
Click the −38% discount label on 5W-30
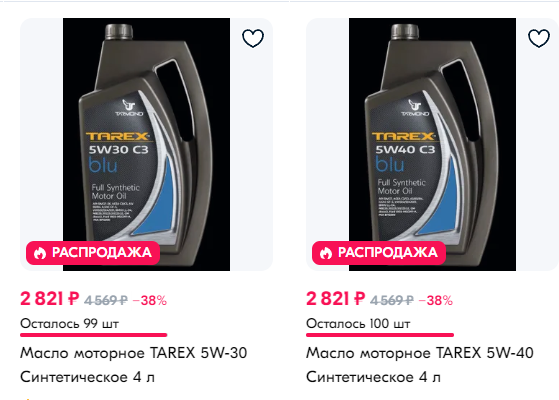coord(150,301)
